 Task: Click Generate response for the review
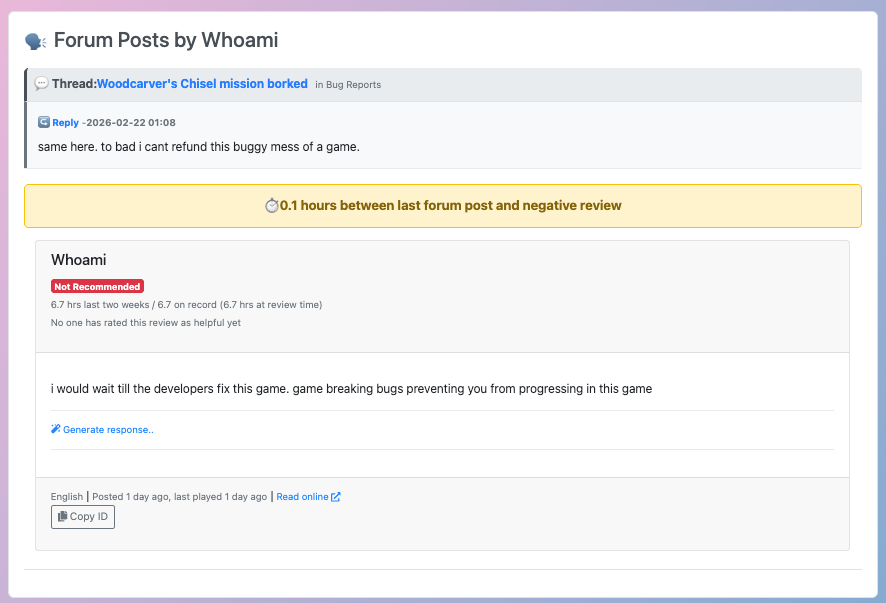[x=108, y=430]
